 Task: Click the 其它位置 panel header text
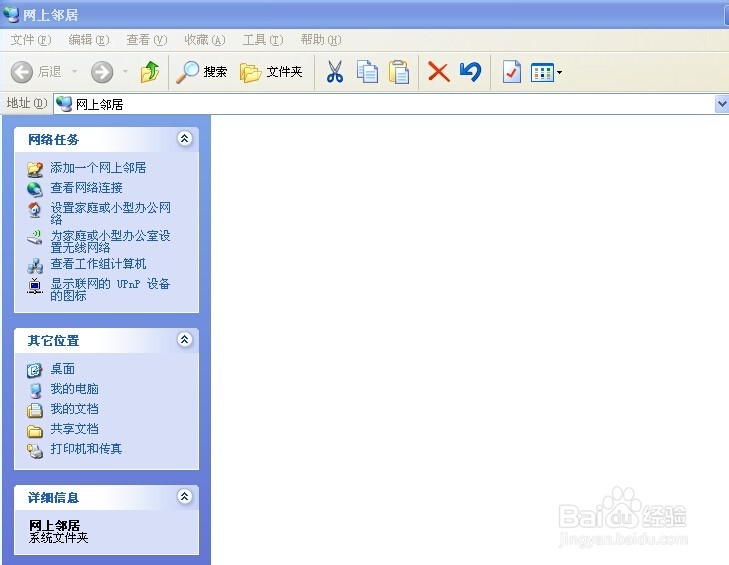[53, 341]
